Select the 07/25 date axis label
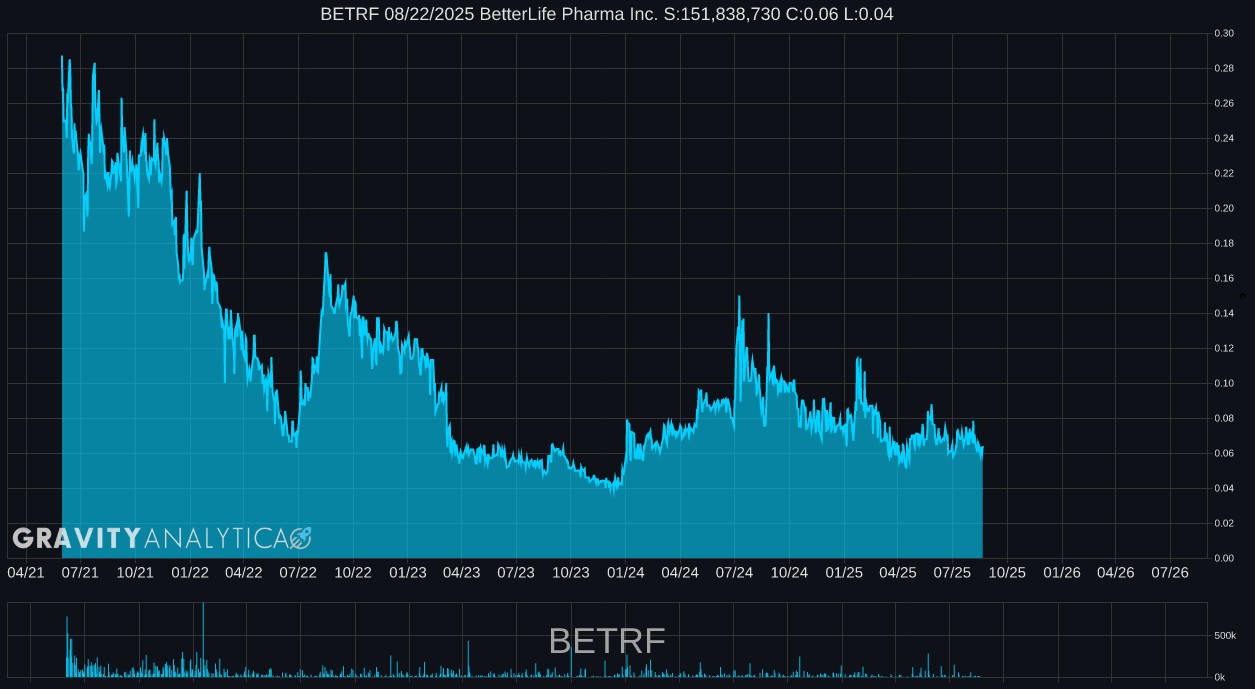 952,573
